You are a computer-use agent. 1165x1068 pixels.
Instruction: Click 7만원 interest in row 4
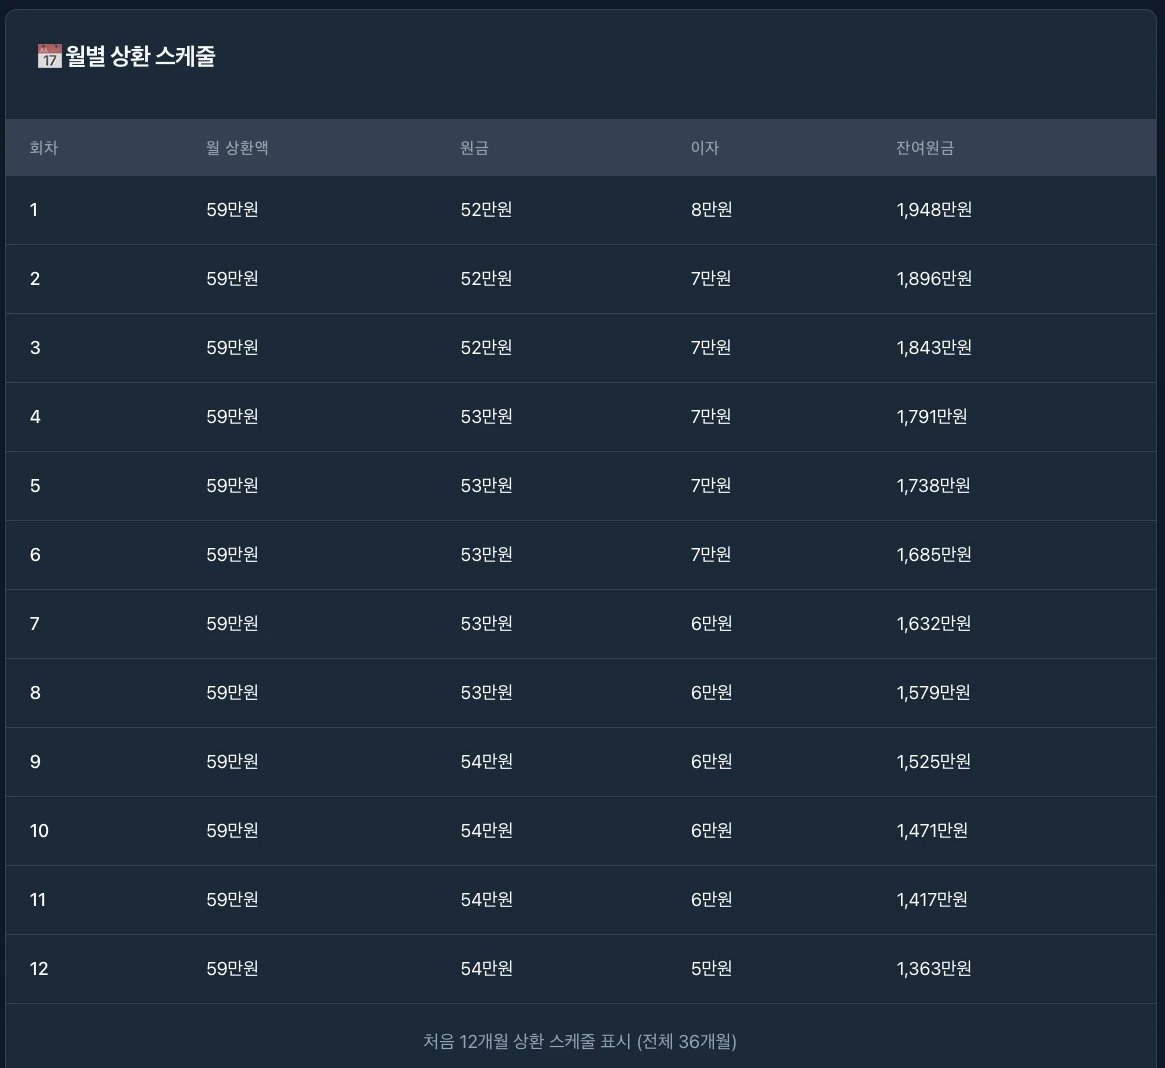click(710, 417)
